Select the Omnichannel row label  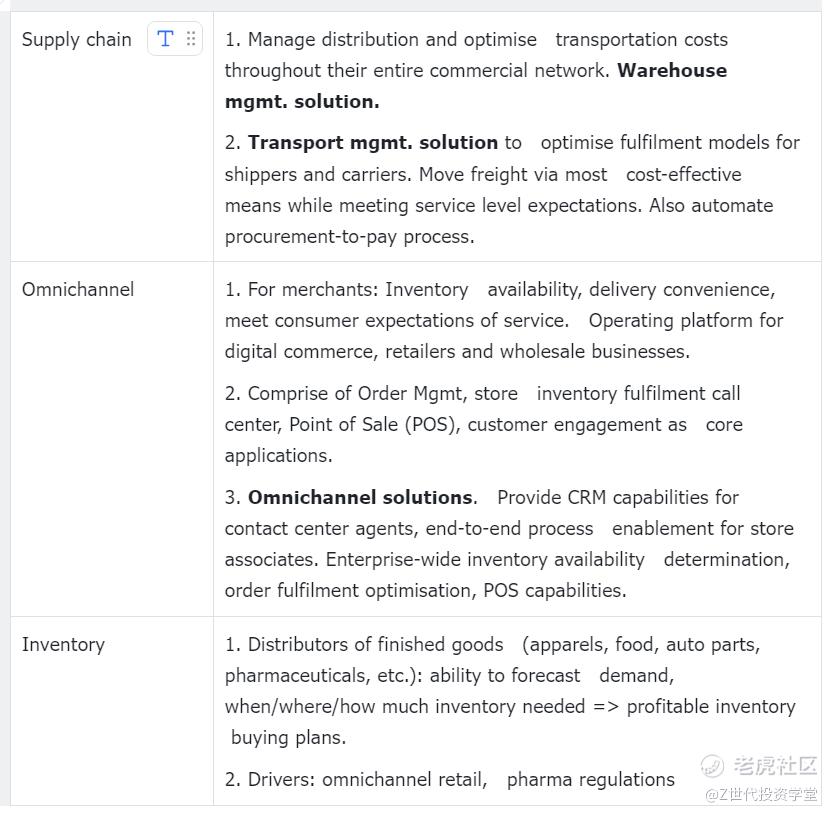[x=78, y=290]
